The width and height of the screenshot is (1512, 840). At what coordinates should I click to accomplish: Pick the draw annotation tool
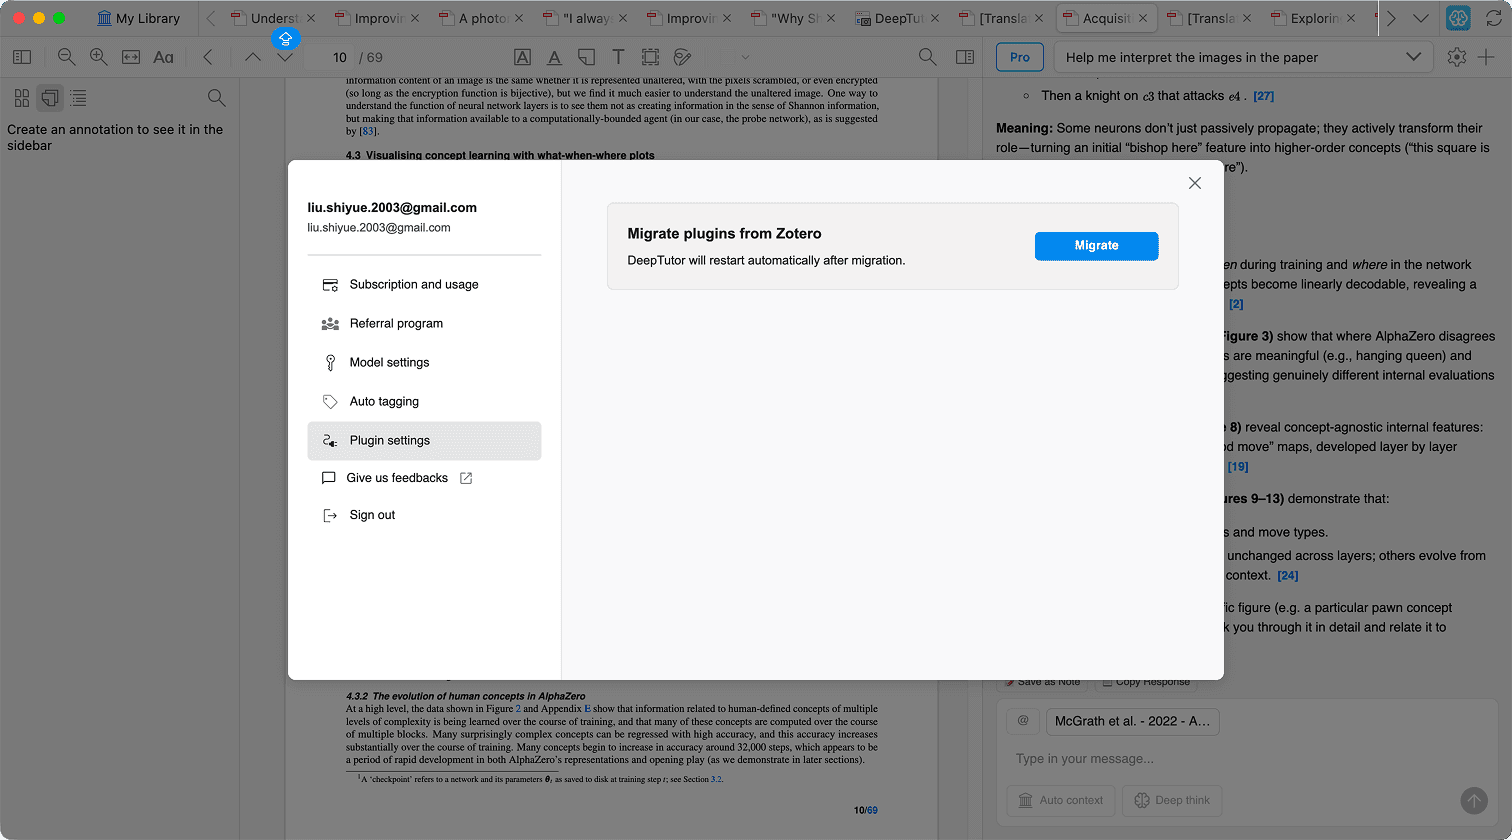(x=682, y=57)
